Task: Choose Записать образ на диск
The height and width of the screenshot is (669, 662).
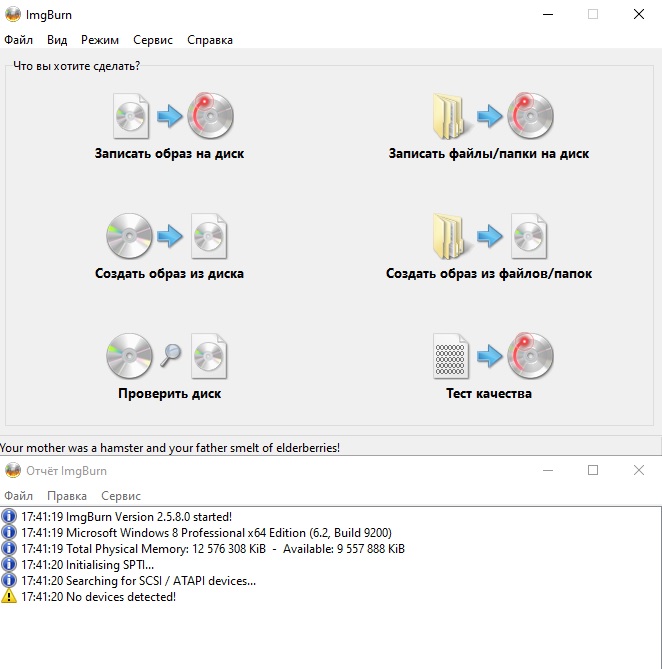Action: [x=169, y=153]
